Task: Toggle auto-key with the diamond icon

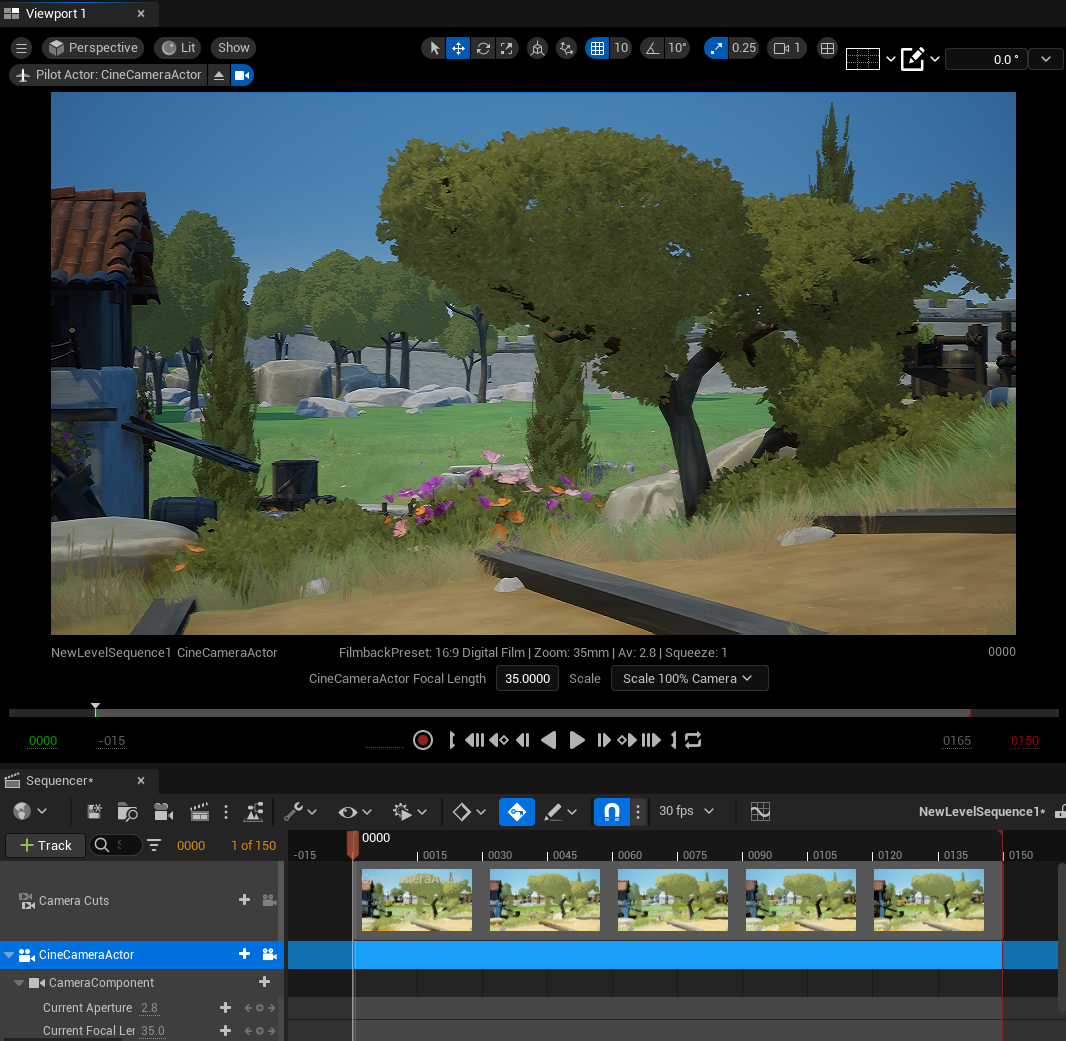Action: [x=461, y=811]
